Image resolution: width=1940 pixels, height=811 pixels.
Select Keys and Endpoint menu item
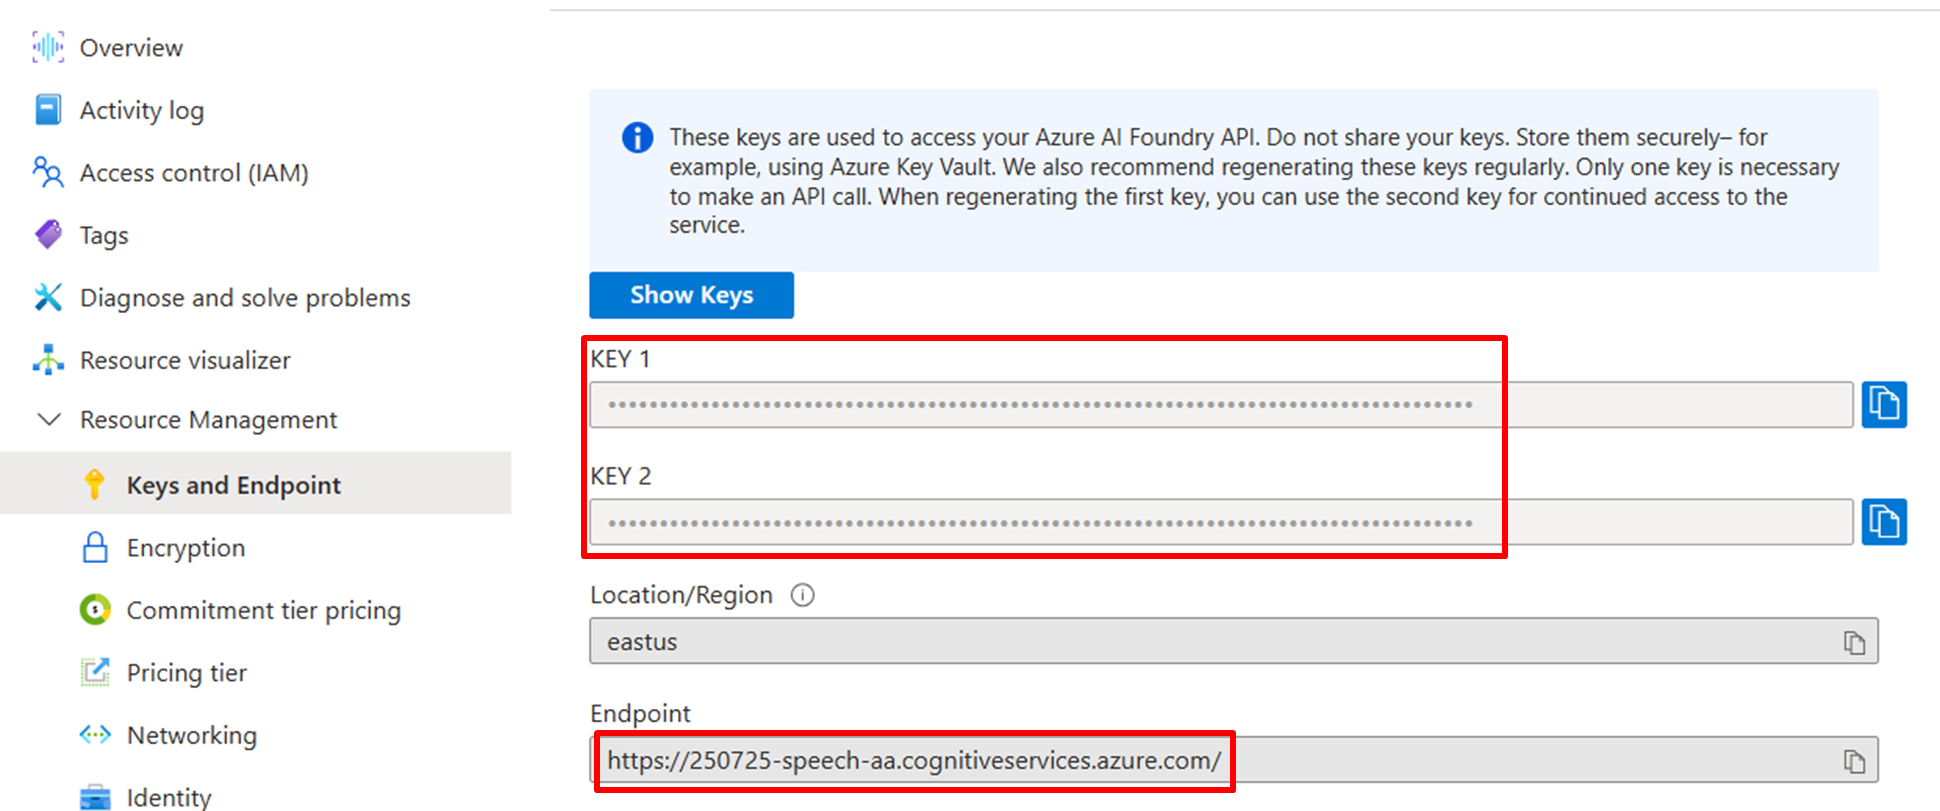click(233, 484)
